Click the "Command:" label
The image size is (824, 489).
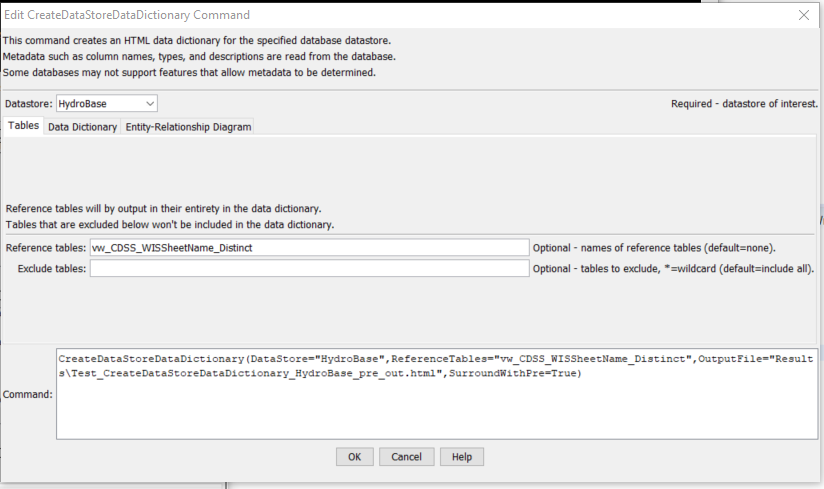point(28,394)
